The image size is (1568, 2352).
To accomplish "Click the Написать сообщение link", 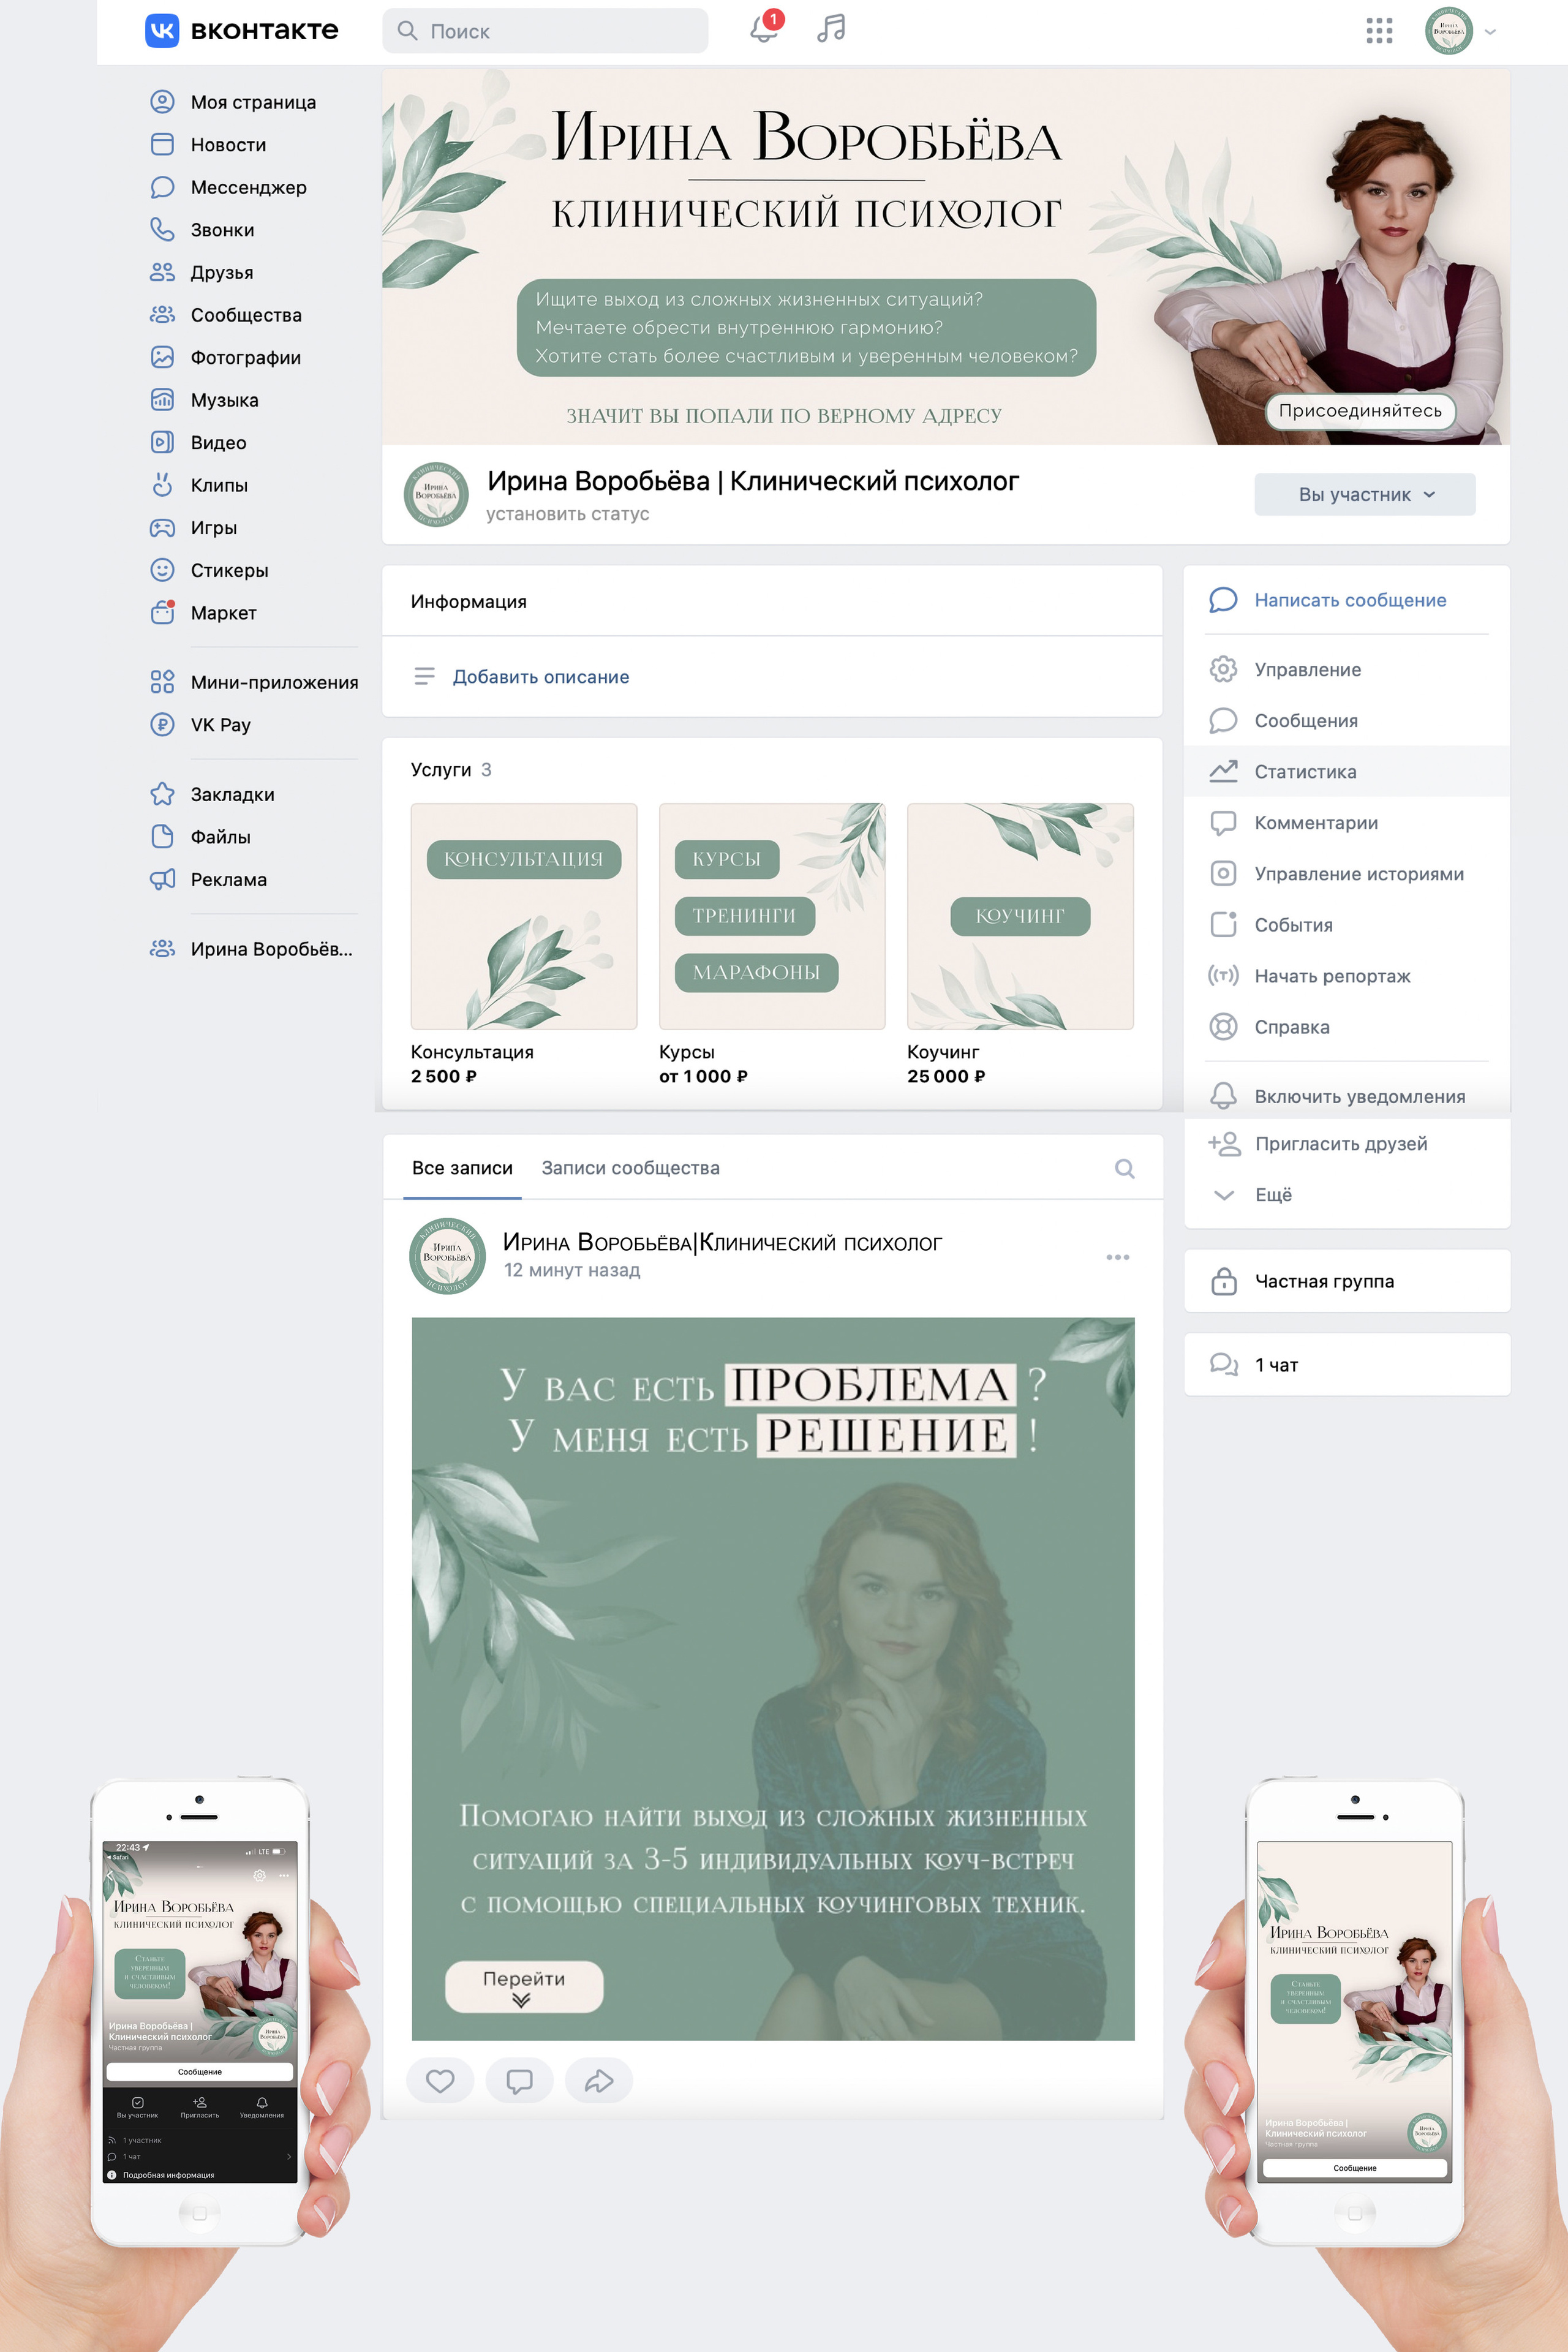I will (1349, 600).
